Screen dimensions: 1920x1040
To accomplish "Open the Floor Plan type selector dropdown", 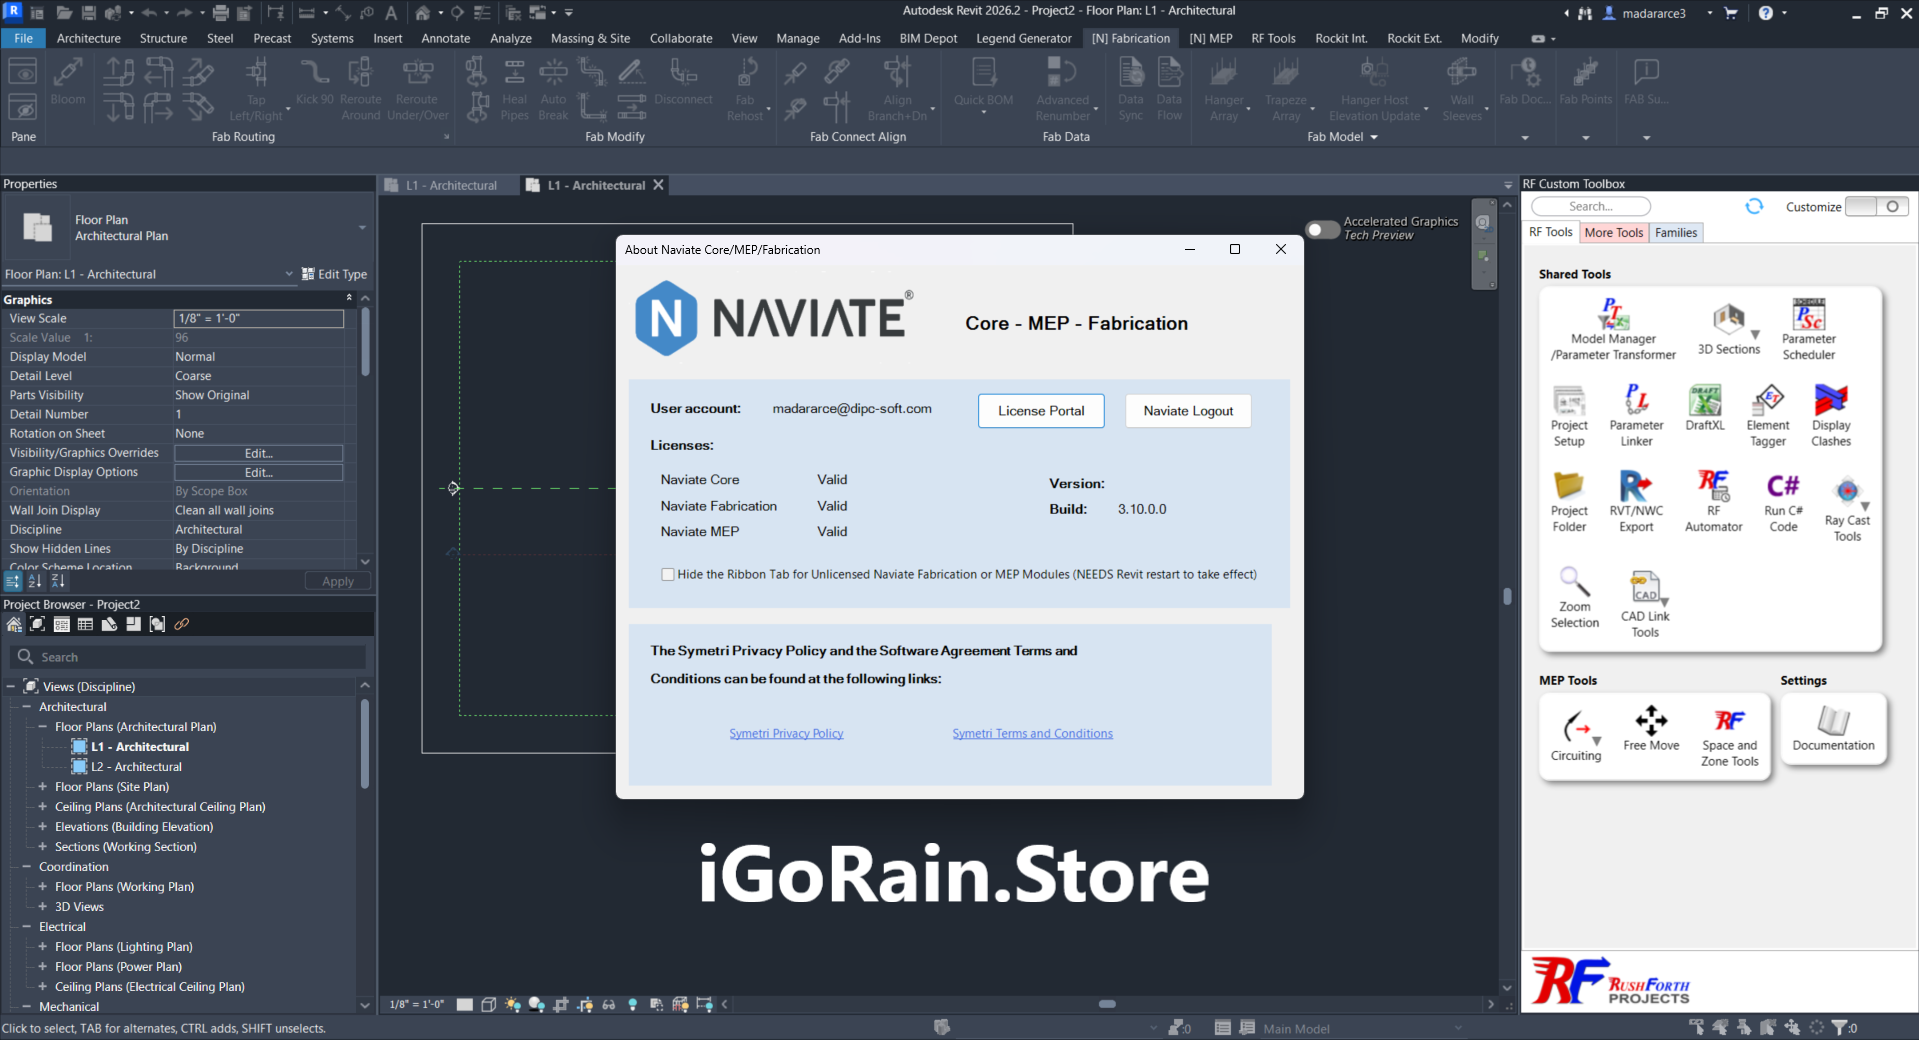I will click(362, 228).
